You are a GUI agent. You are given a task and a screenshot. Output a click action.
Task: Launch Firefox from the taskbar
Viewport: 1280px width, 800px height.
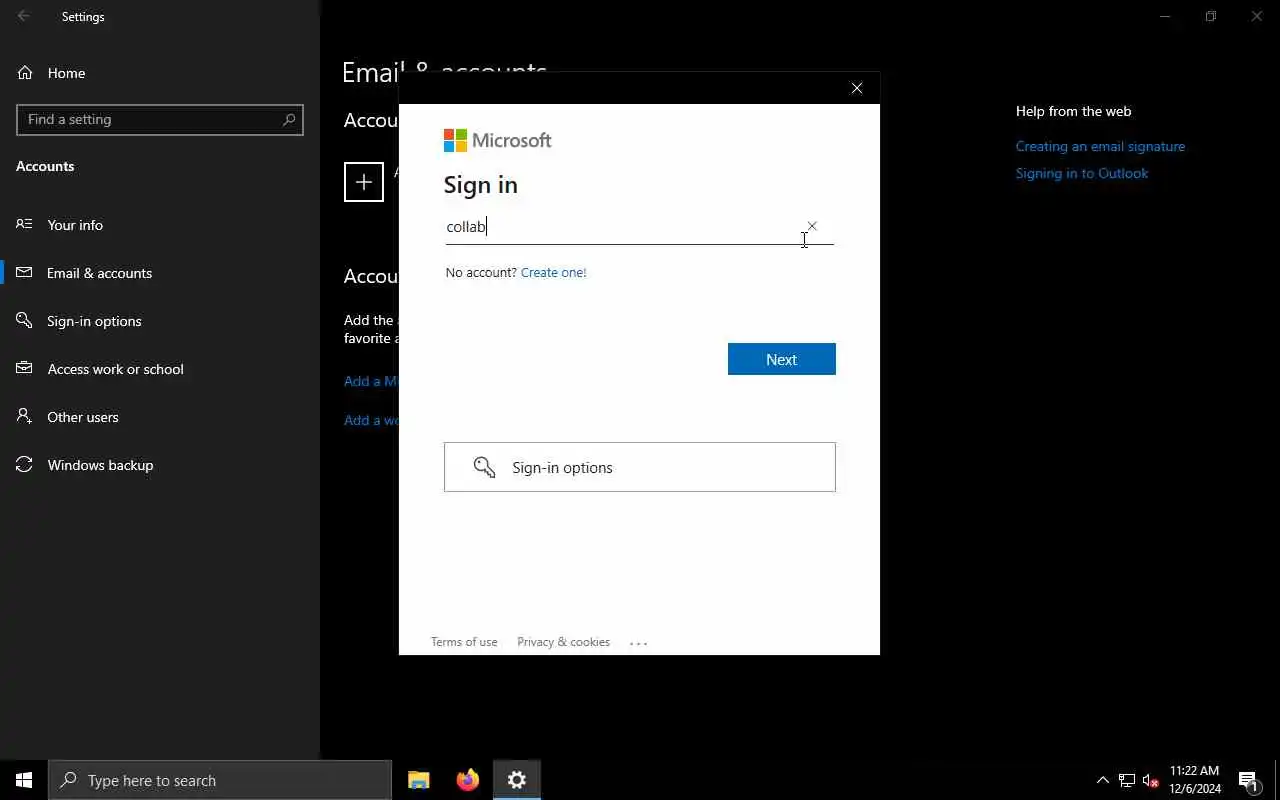[468, 780]
